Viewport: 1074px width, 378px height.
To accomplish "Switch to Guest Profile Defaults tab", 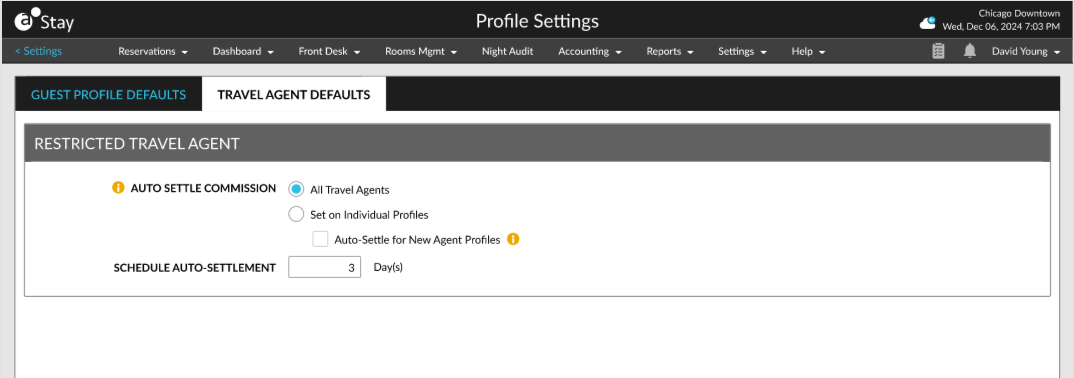I will (108, 94).
